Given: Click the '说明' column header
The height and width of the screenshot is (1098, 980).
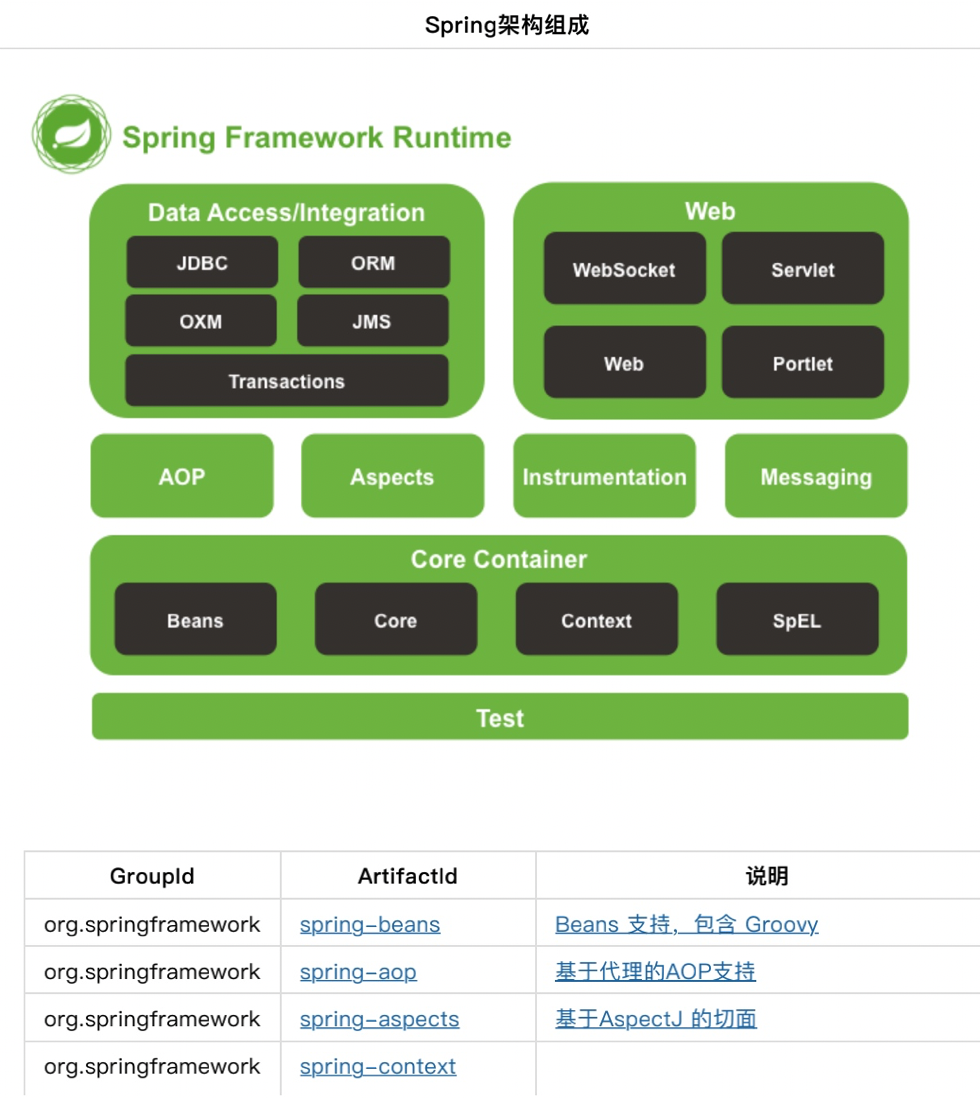Looking at the screenshot, I should 767,876.
